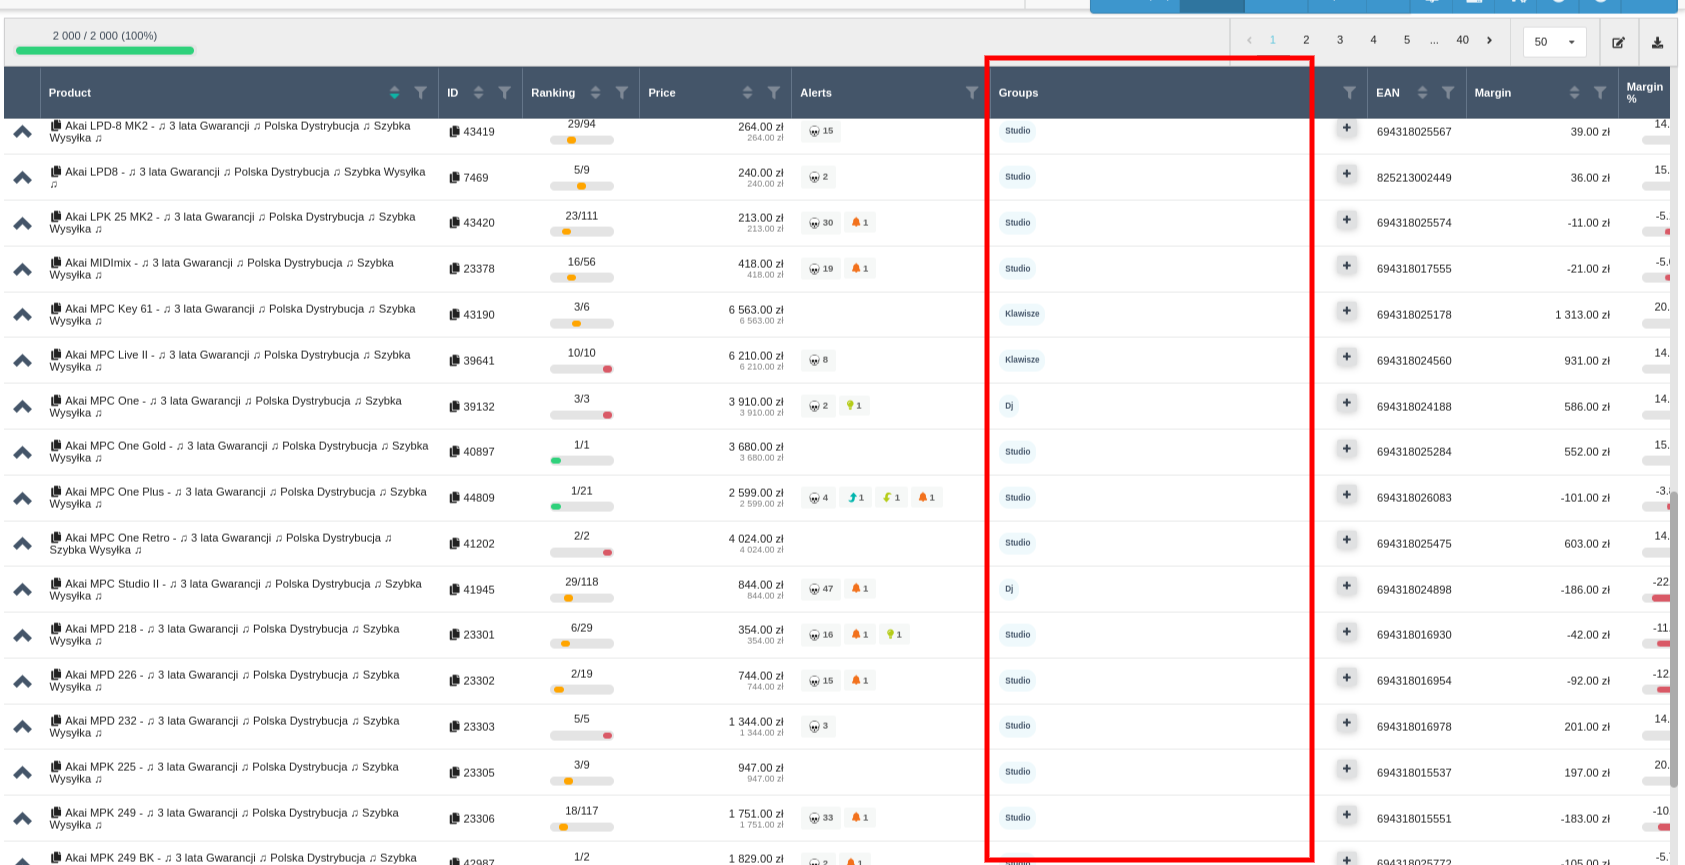The height and width of the screenshot is (865, 1685).
Task: Add group with plus button for EAN 825213002449
Action: [x=1347, y=174]
